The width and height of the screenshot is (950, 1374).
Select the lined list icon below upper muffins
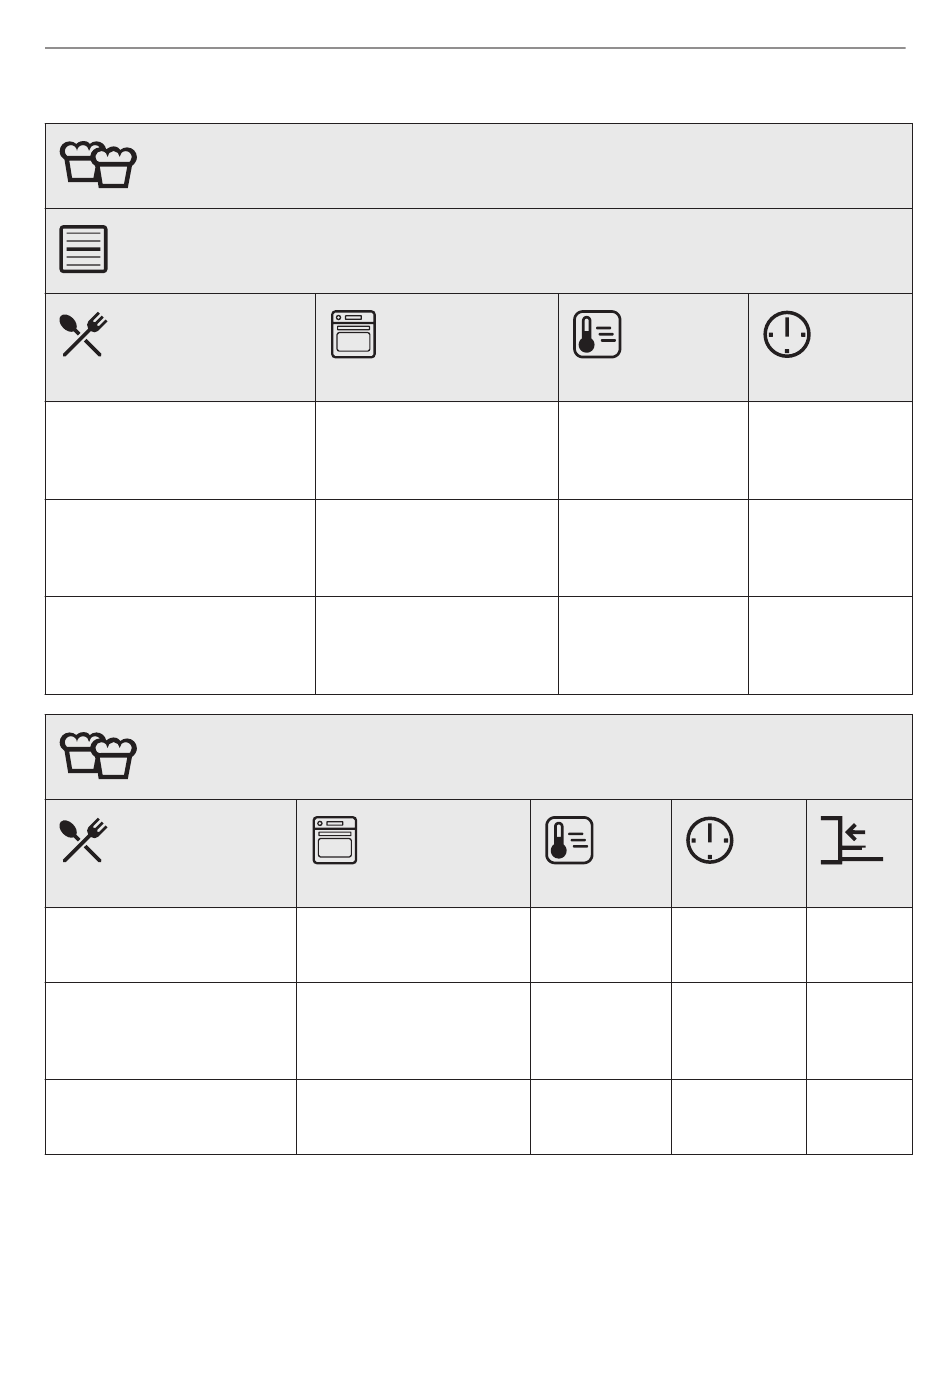point(84,250)
